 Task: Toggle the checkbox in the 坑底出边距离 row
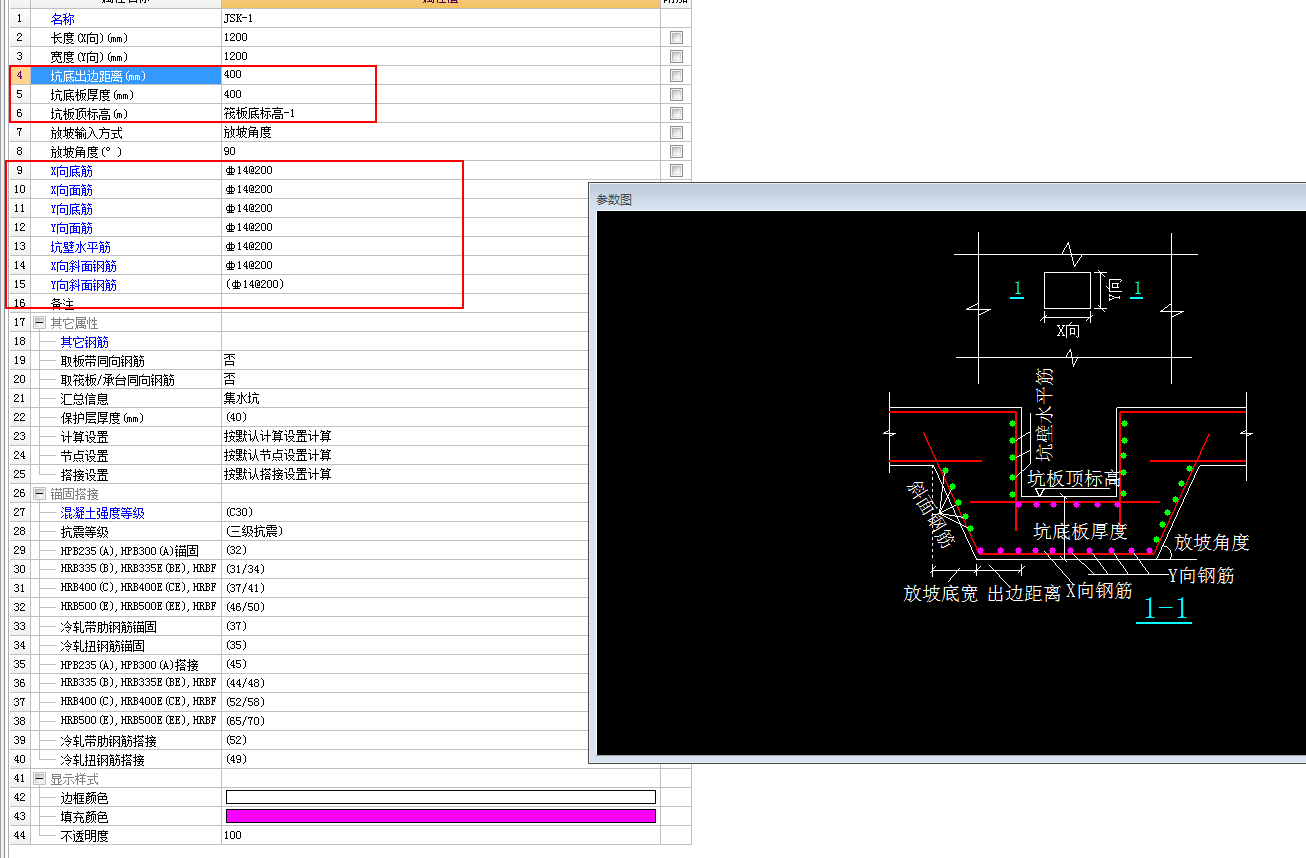tap(677, 75)
